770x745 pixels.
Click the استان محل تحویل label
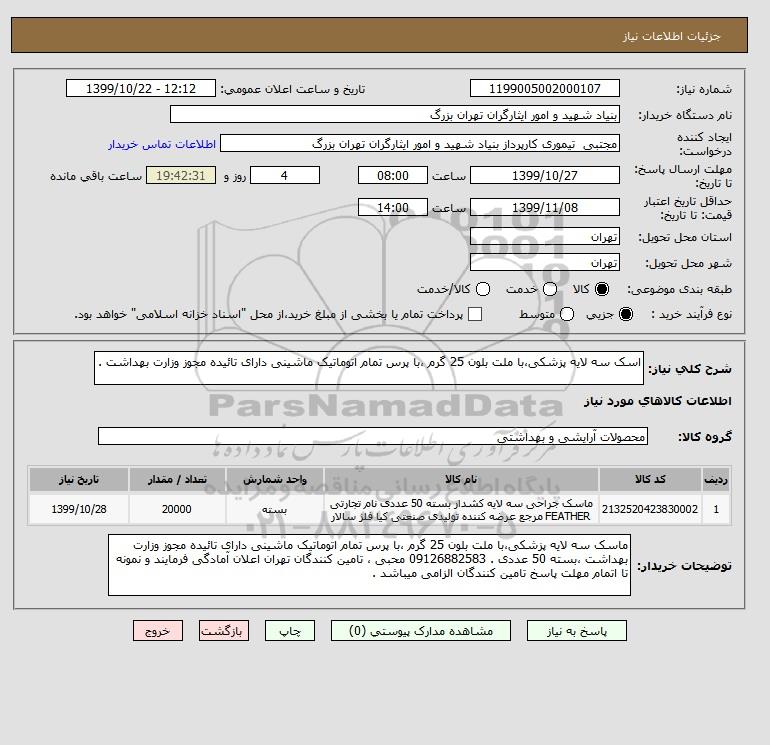coord(685,237)
